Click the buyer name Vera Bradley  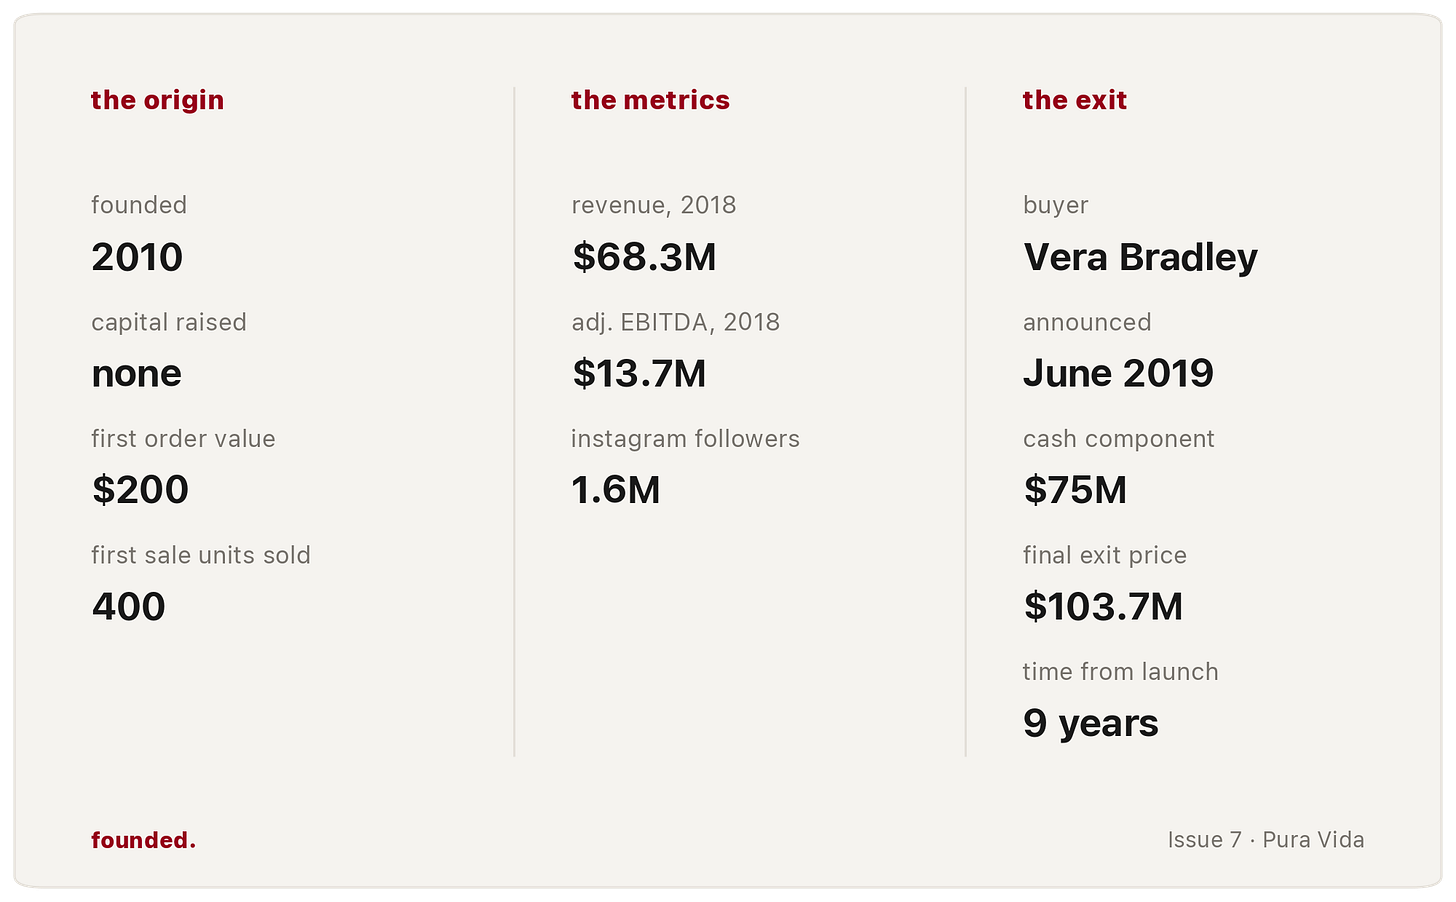click(1140, 258)
